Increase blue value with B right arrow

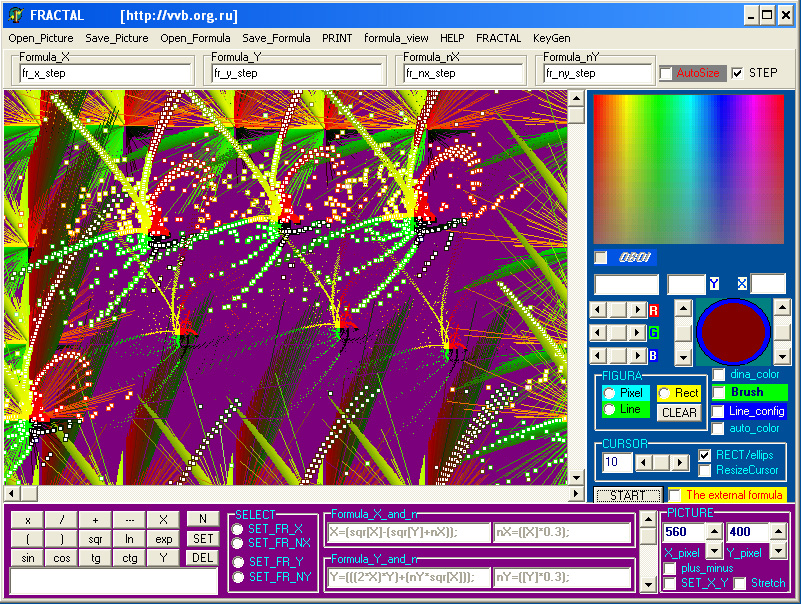pos(637,356)
